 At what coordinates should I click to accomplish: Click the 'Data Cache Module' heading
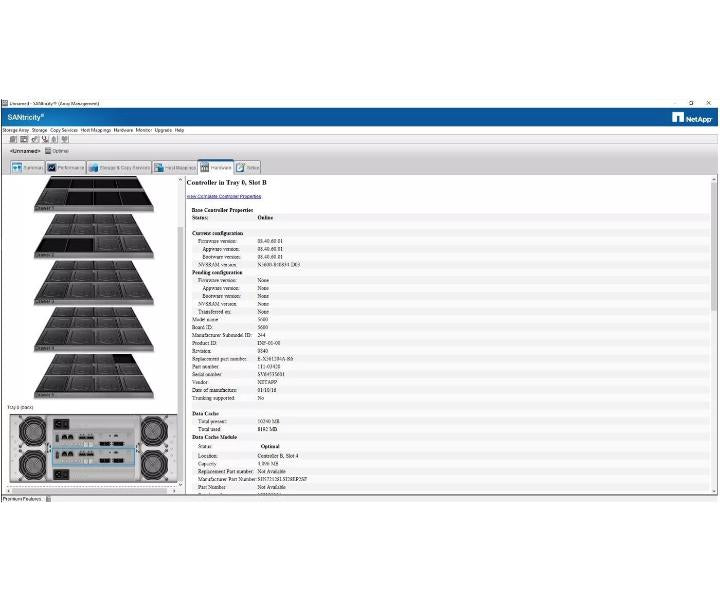click(x=214, y=437)
